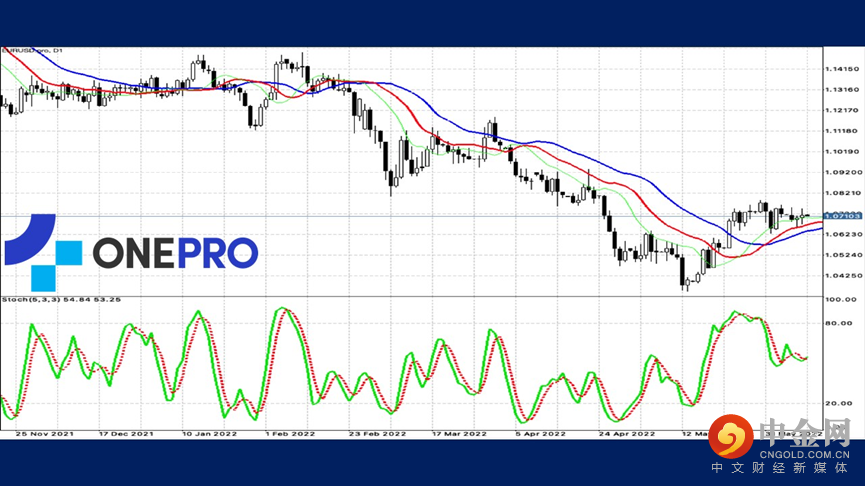Viewport: 865px width, 486px height.
Task: Select the 10 Jan 2022 date marker
Action: [x=210, y=434]
